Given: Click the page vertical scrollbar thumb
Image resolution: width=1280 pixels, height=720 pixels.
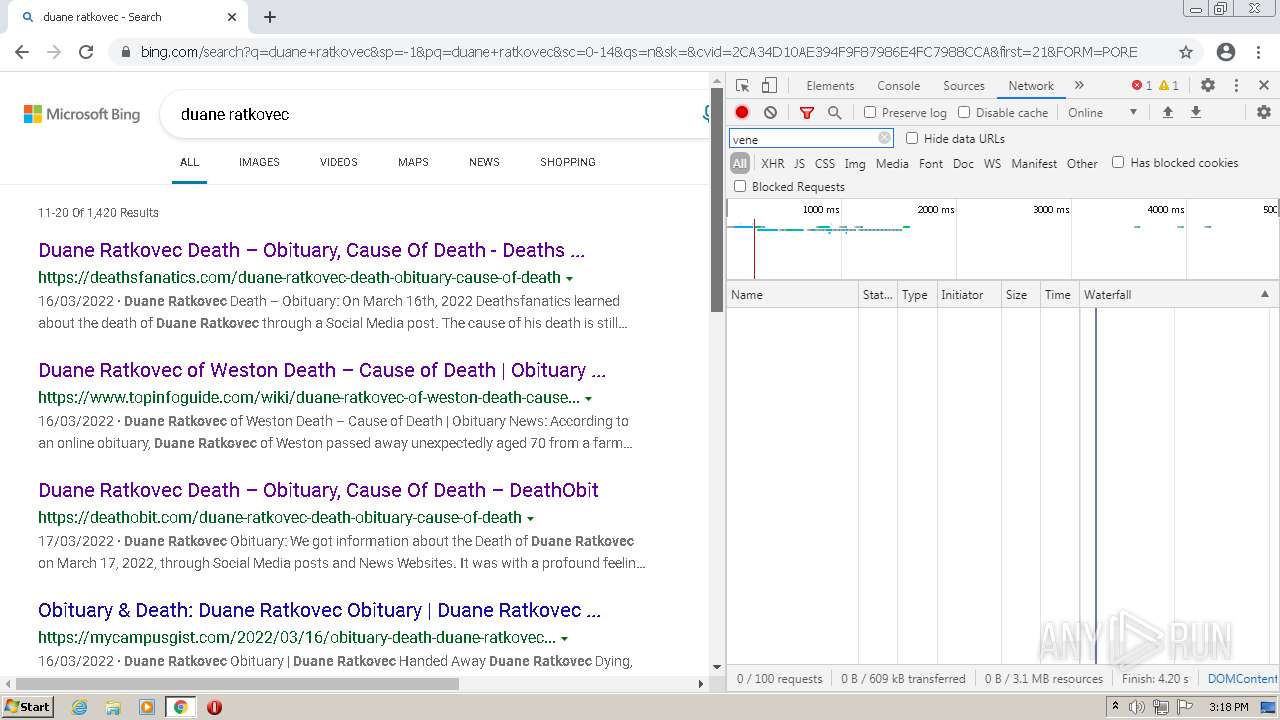Looking at the screenshot, I should tap(716, 200).
